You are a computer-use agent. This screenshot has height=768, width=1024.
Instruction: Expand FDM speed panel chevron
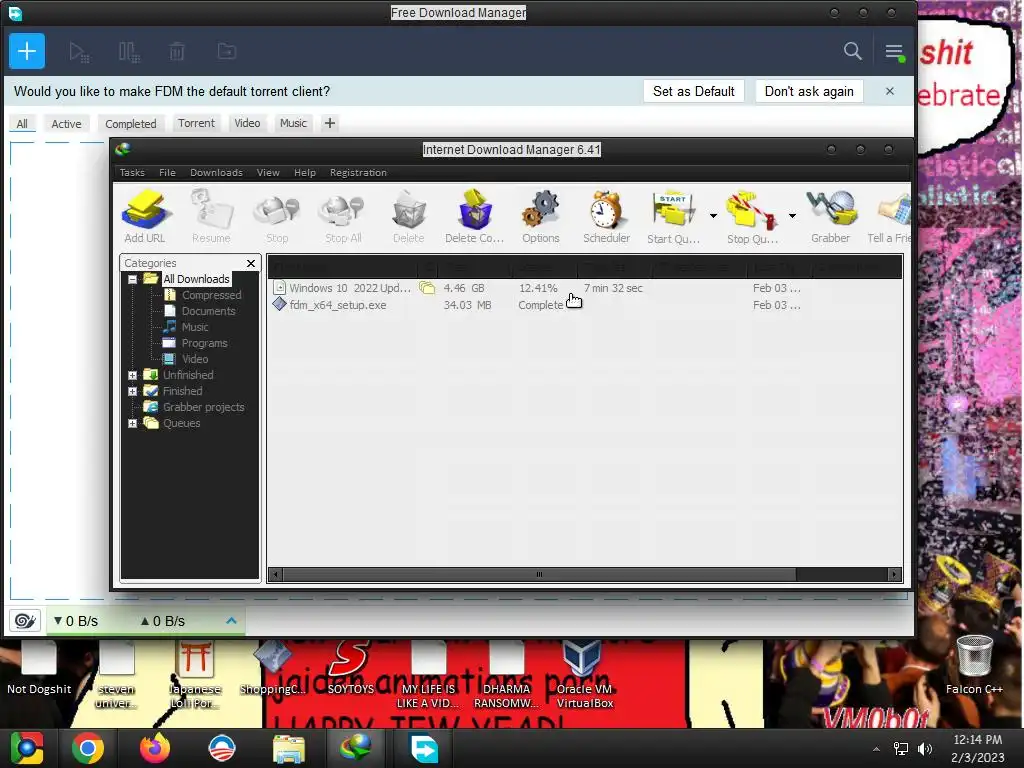(x=231, y=620)
